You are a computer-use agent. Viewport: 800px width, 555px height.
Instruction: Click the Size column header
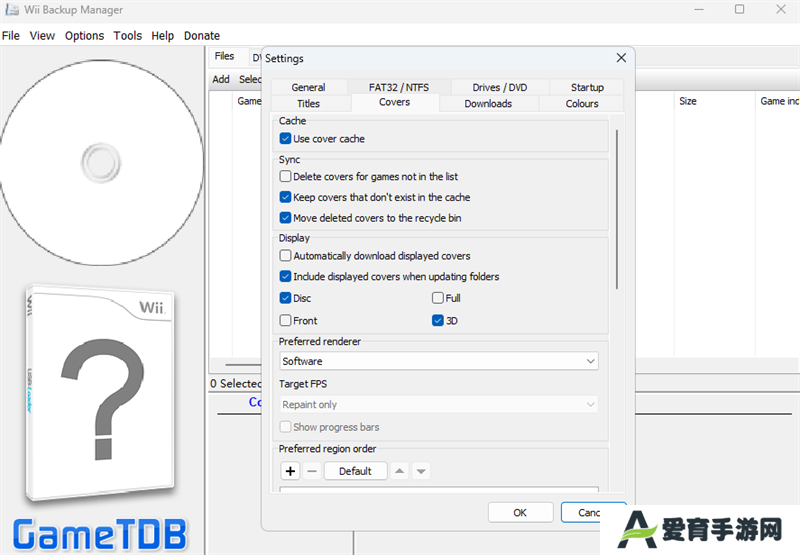[714, 101]
